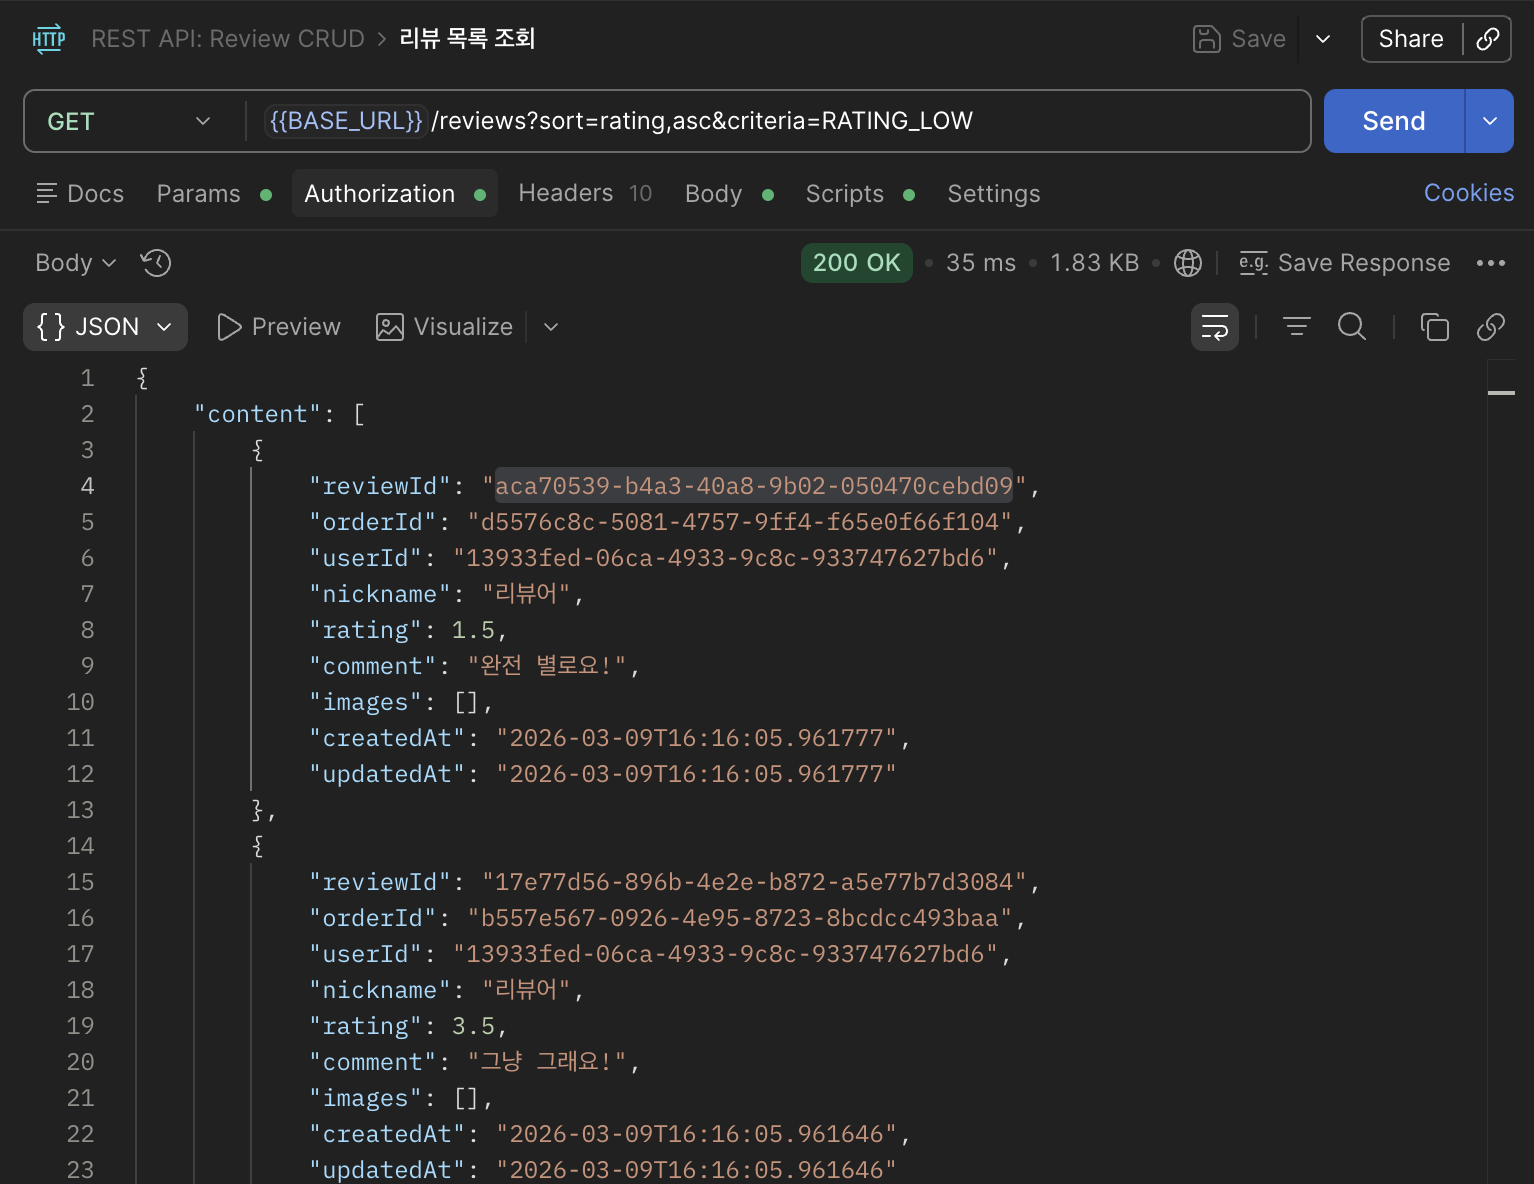Screen dimensions: 1534x1184
Task: Click REST API: Review CRUD breadcrumb
Action: point(228,39)
